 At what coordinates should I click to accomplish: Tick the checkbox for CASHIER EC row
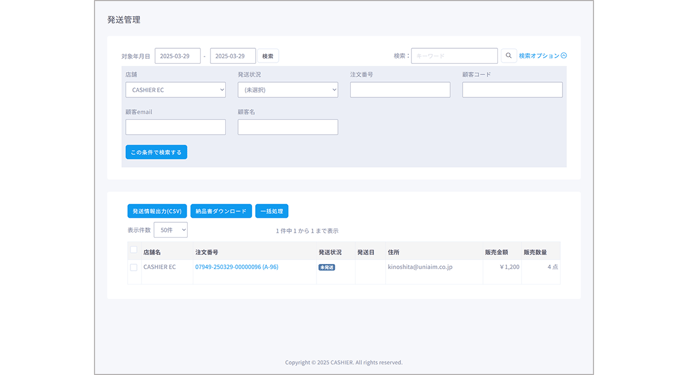coord(134,267)
